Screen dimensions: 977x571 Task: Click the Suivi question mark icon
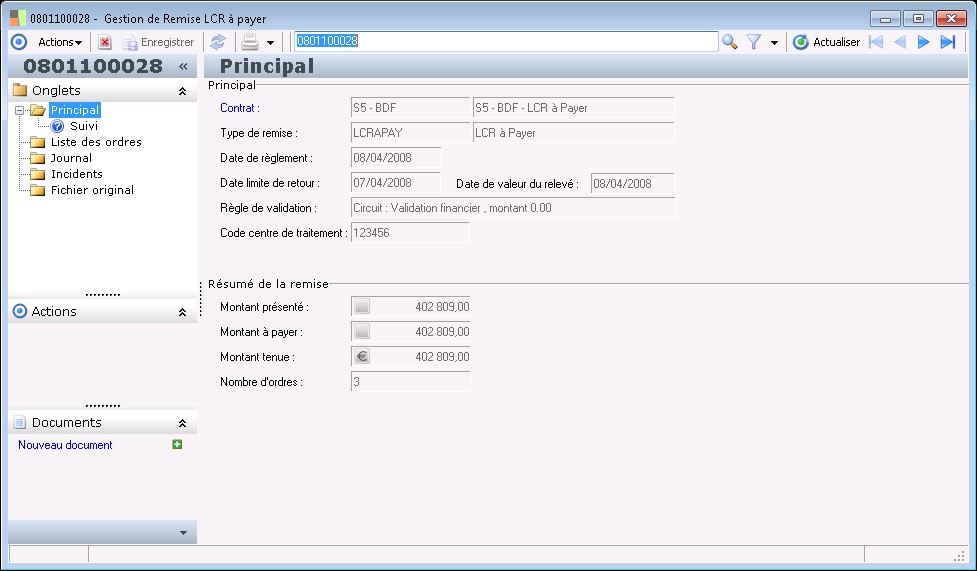pyautogui.click(x=57, y=127)
